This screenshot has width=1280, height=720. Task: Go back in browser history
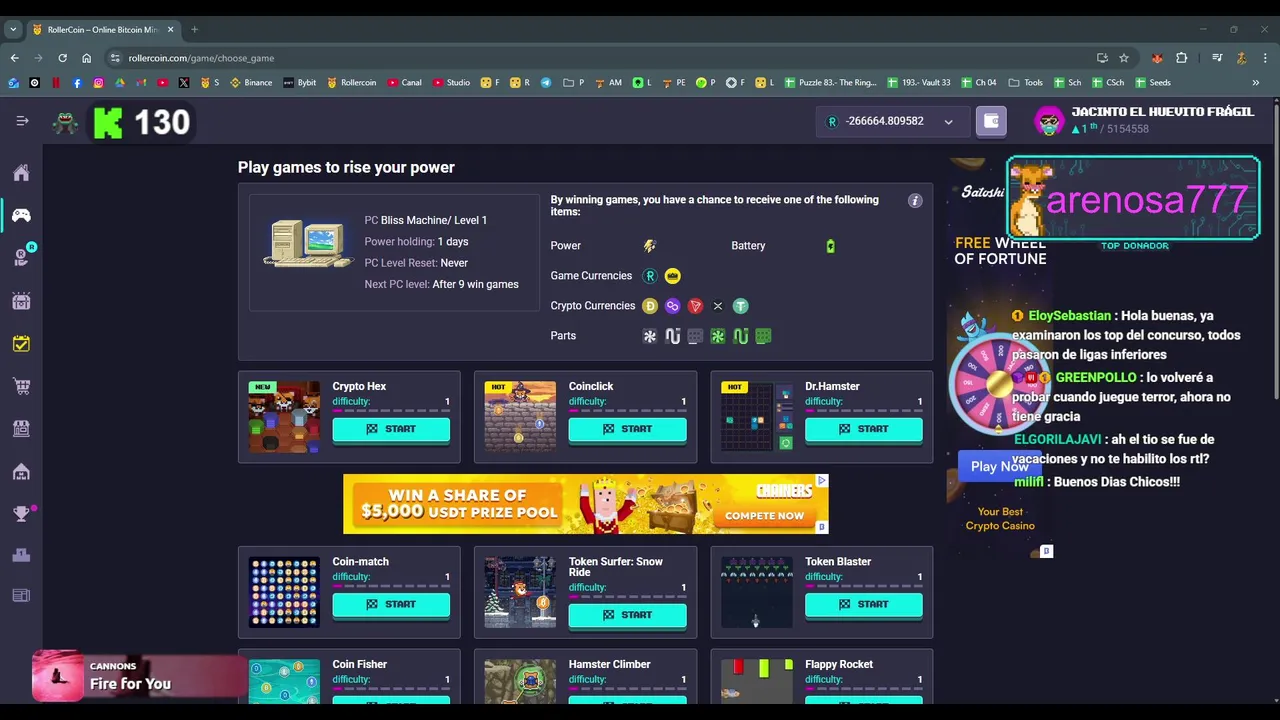(14, 58)
